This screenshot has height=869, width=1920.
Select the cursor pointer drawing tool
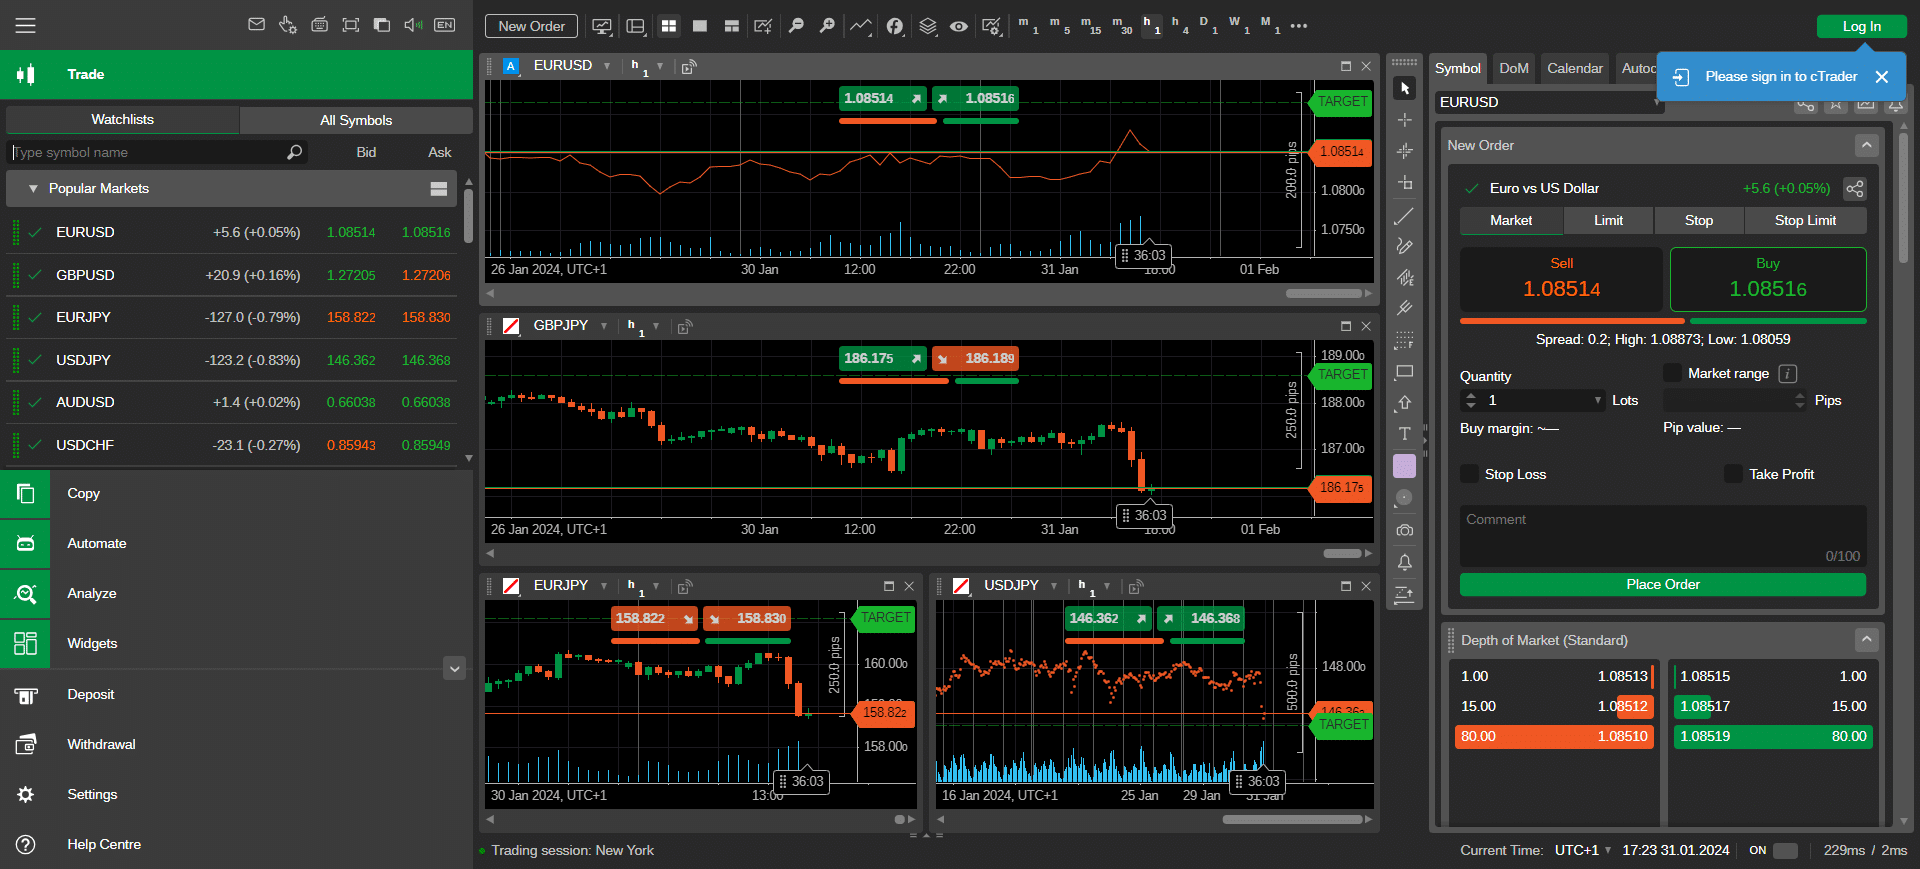(1405, 89)
